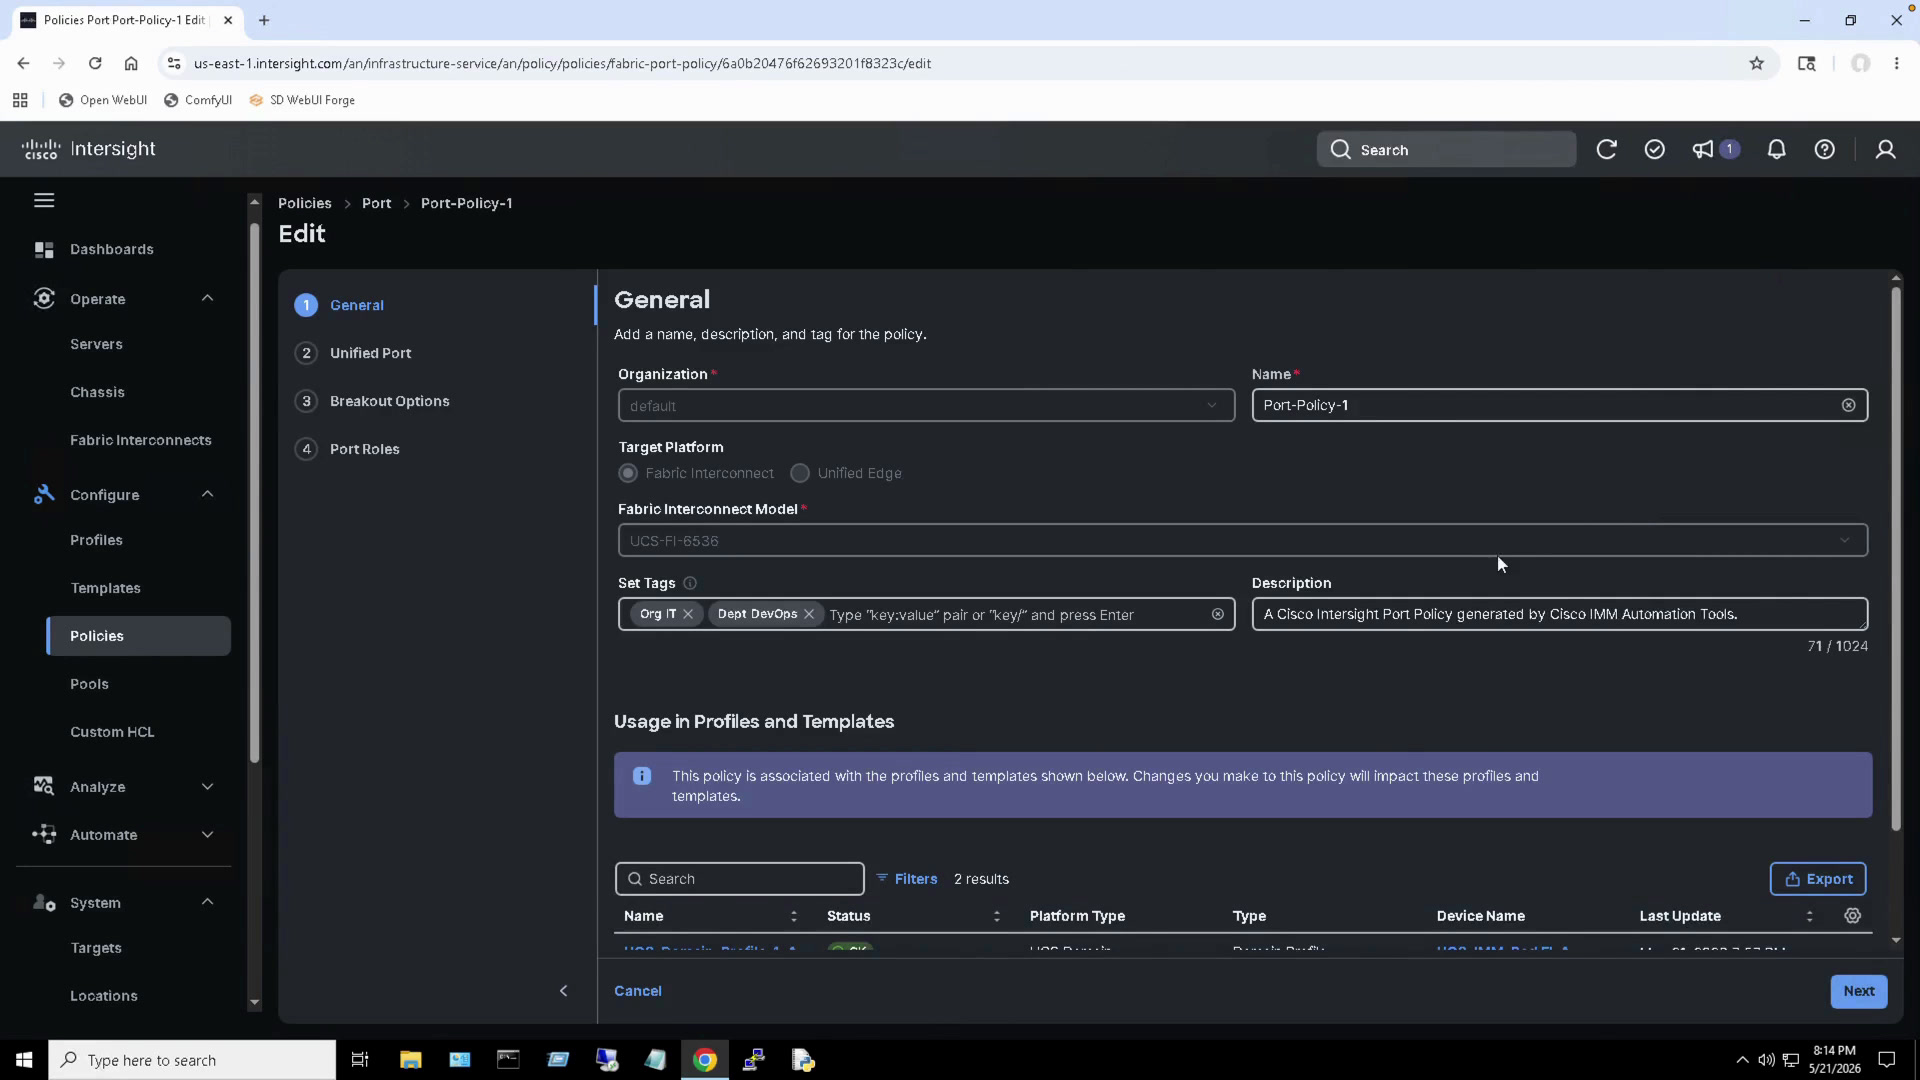This screenshot has height=1080, width=1920.
Task: Clear all tags in the Set Tags field
Action: coord(1217,614)
